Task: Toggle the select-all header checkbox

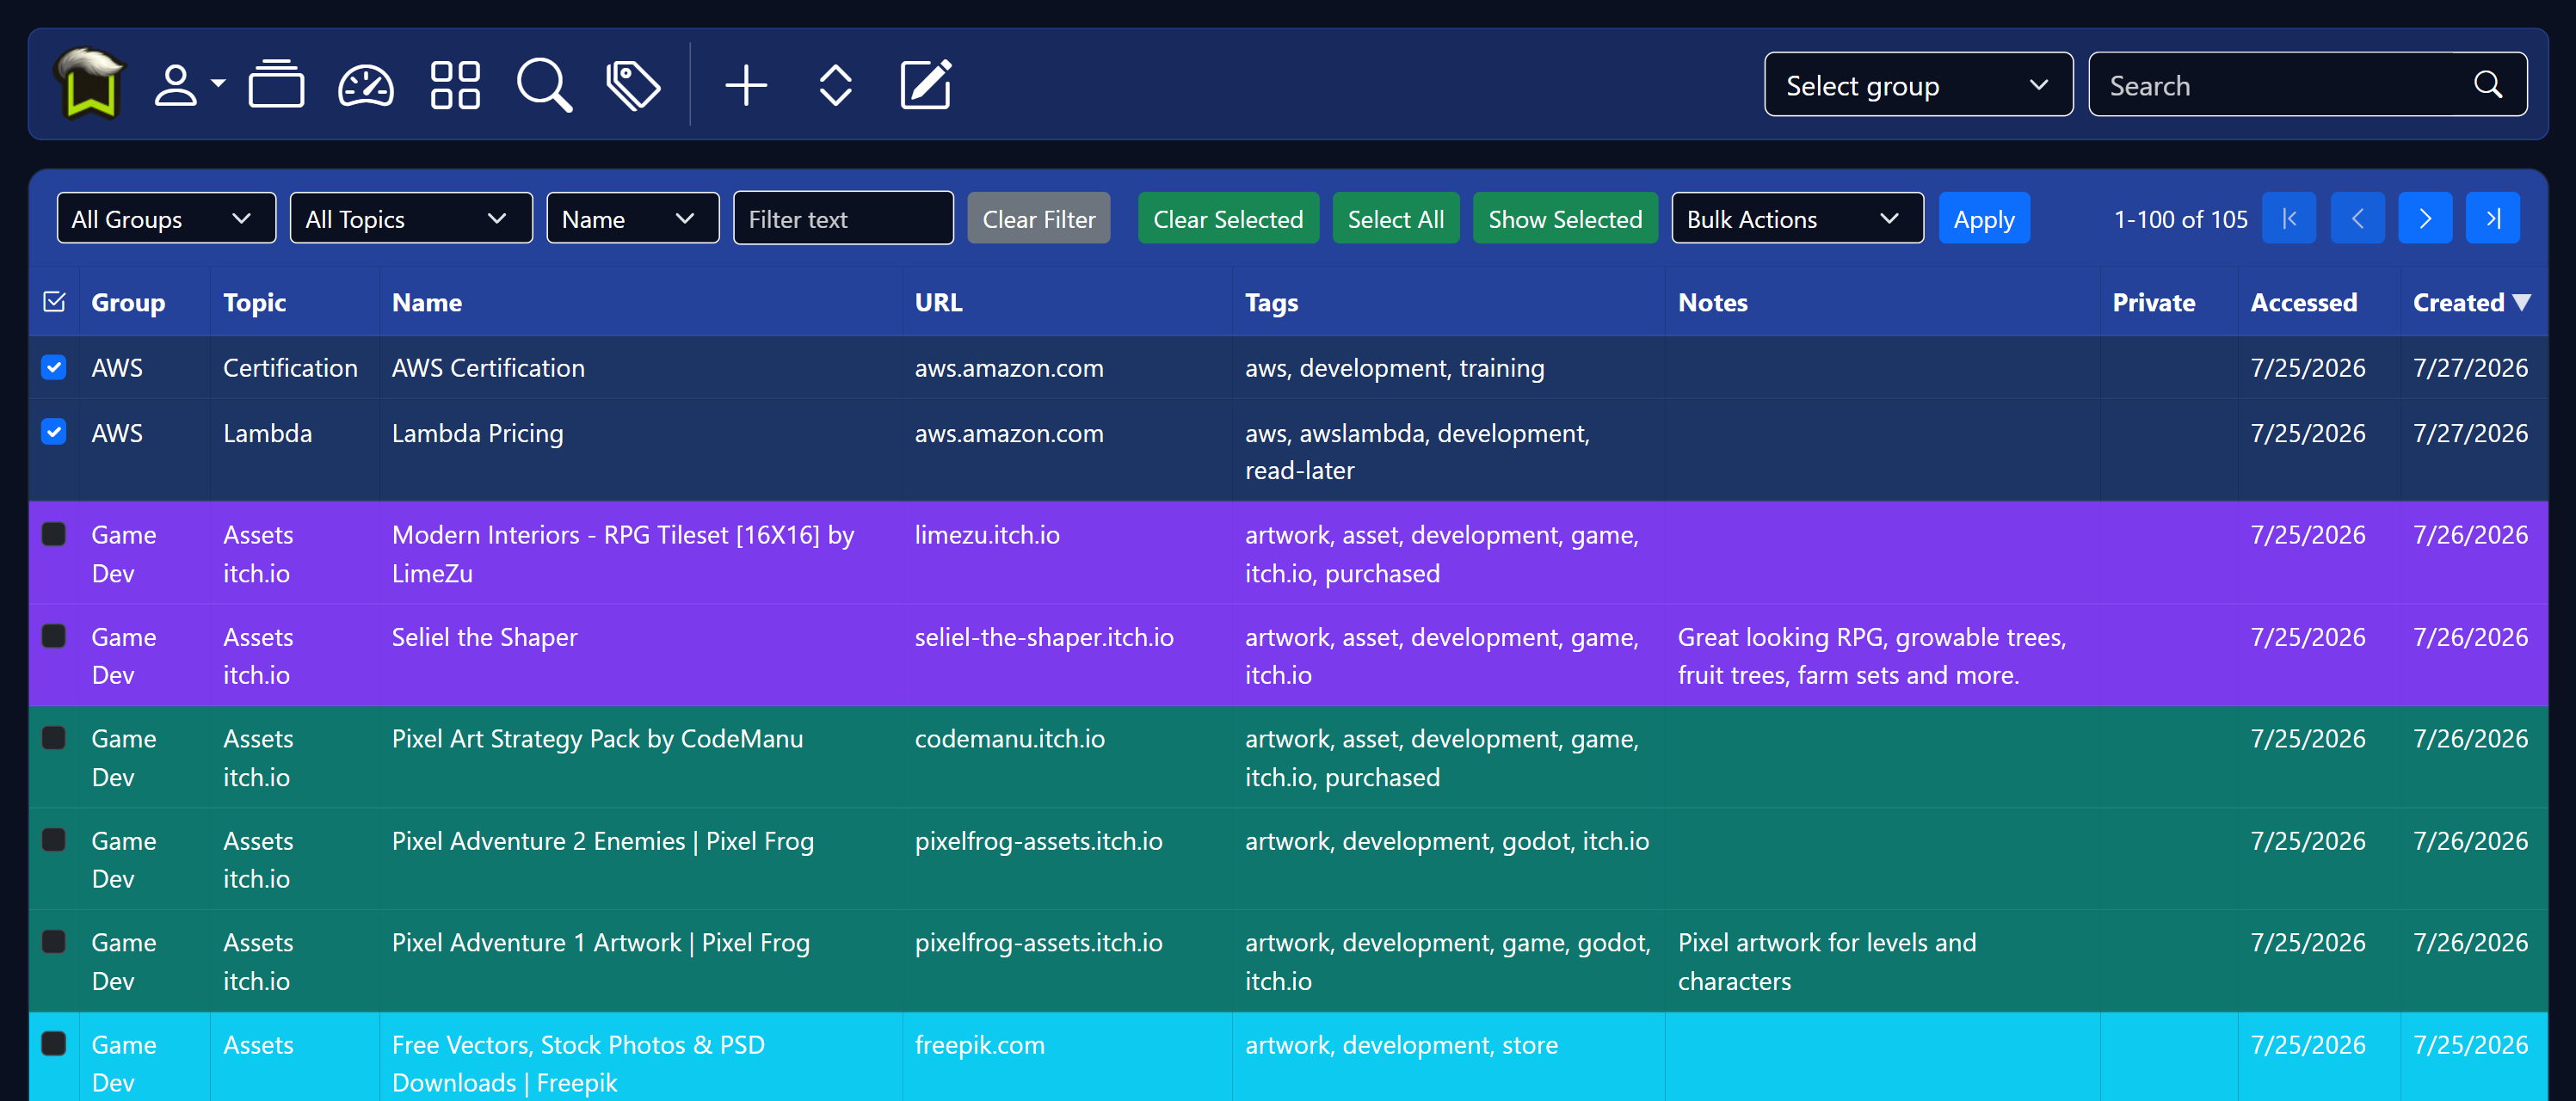Action: [x=54, y=301]
